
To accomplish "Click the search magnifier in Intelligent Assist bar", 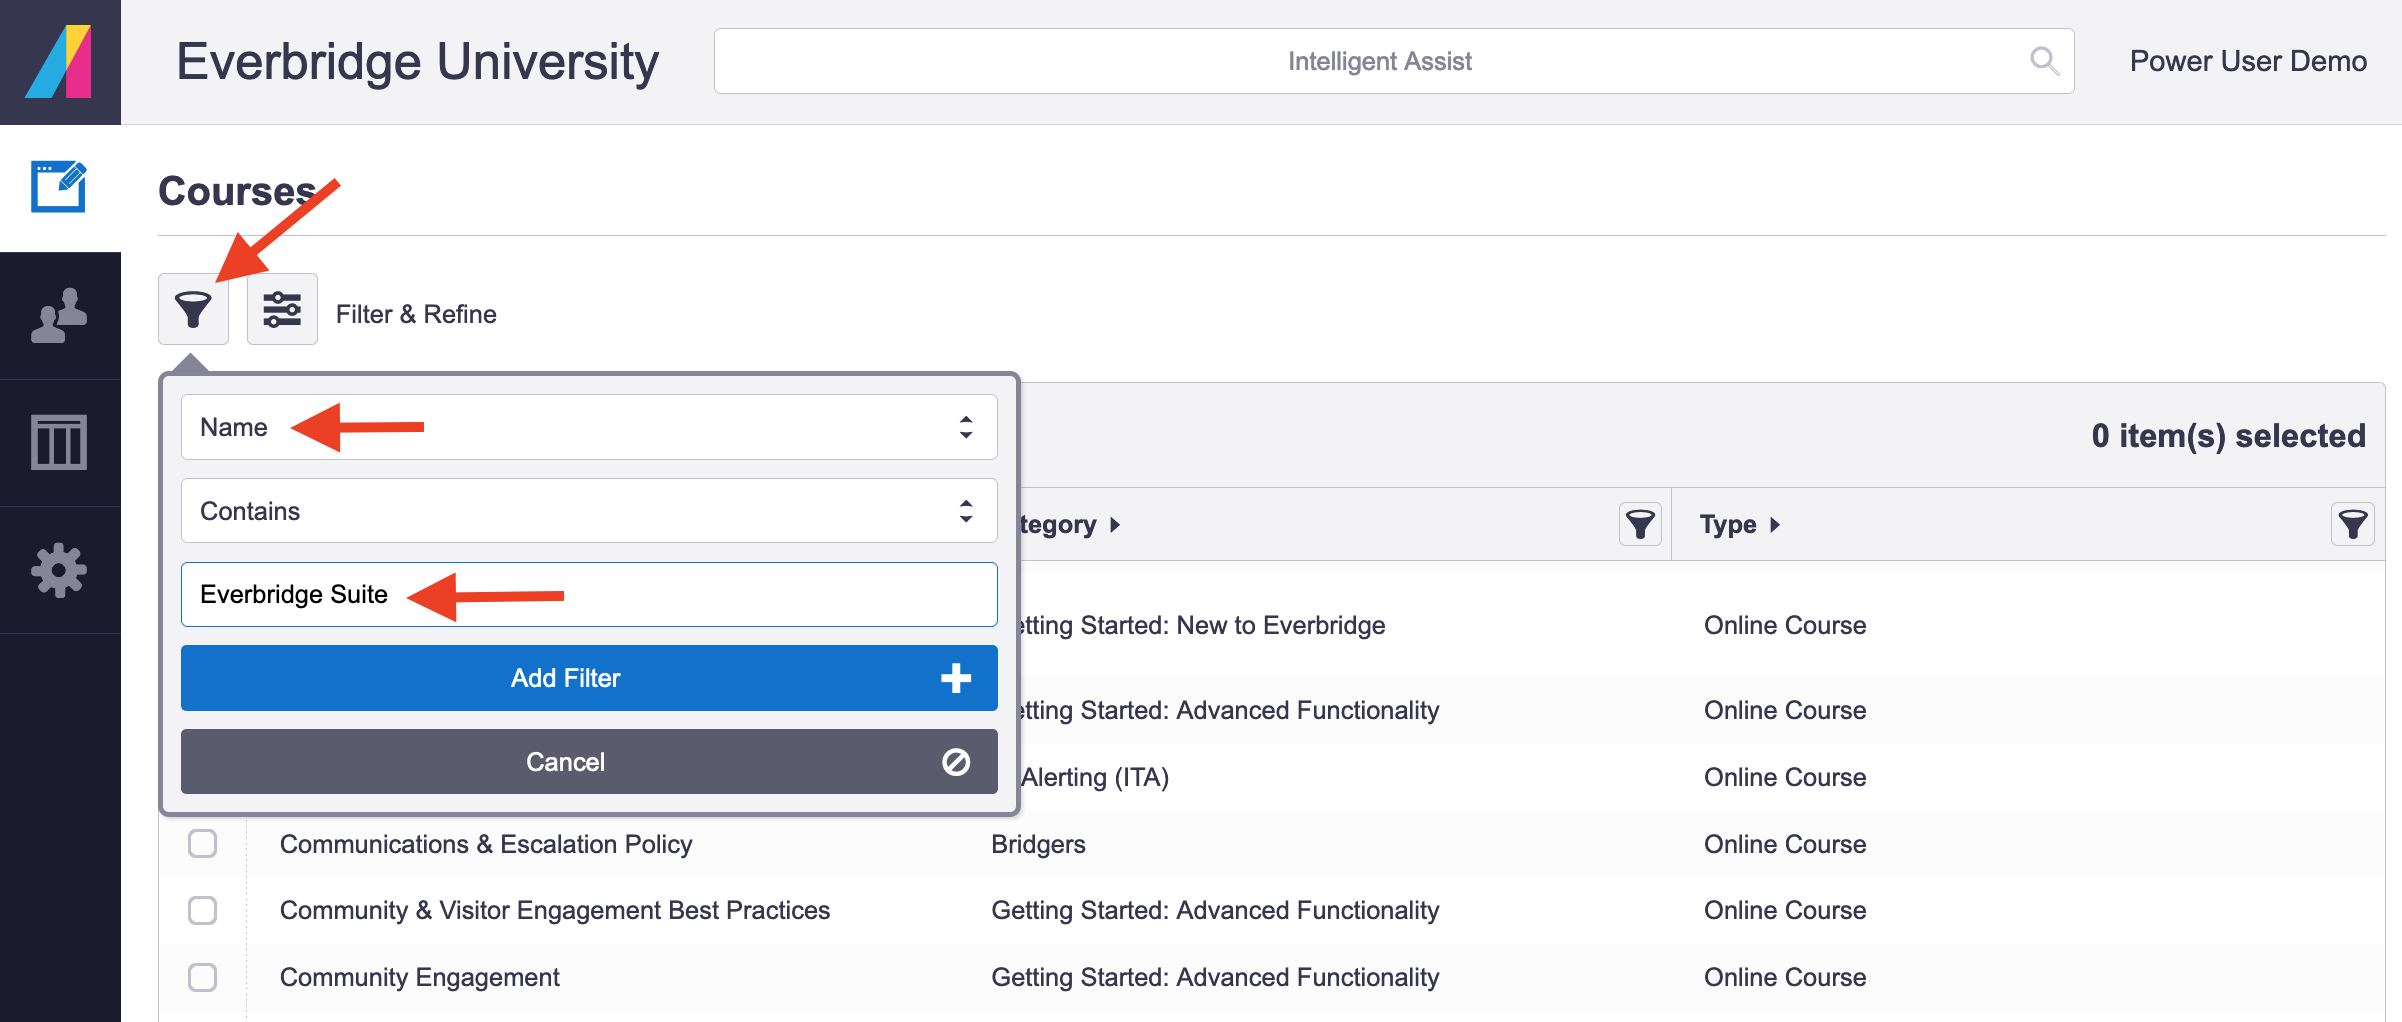I will [x=2044, y=60].
